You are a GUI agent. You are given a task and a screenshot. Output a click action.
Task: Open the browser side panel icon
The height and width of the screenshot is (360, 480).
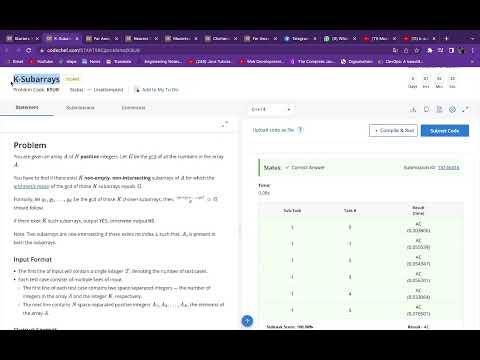point(451,50)
